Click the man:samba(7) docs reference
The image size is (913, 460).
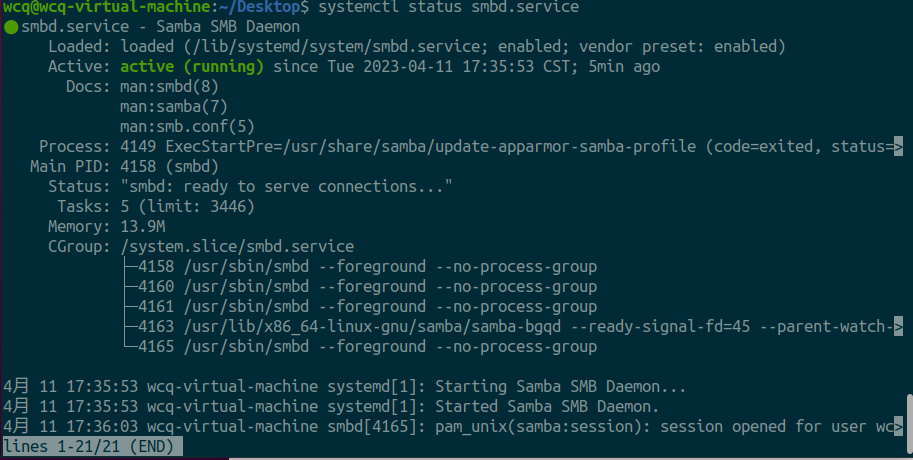(x=174, y=107)
